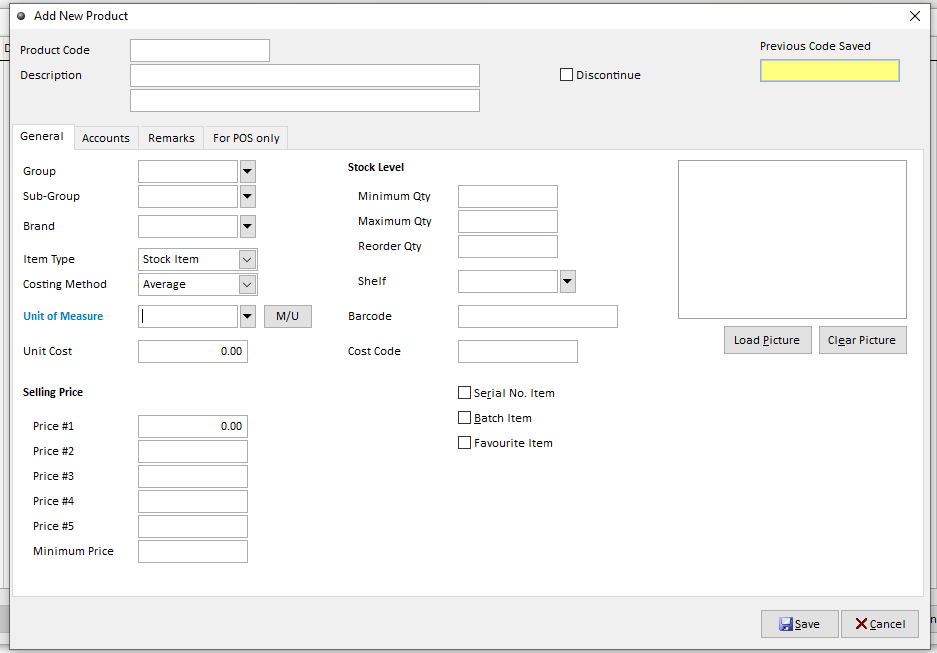Click inside the Unit of Measure field

(188, 316)
